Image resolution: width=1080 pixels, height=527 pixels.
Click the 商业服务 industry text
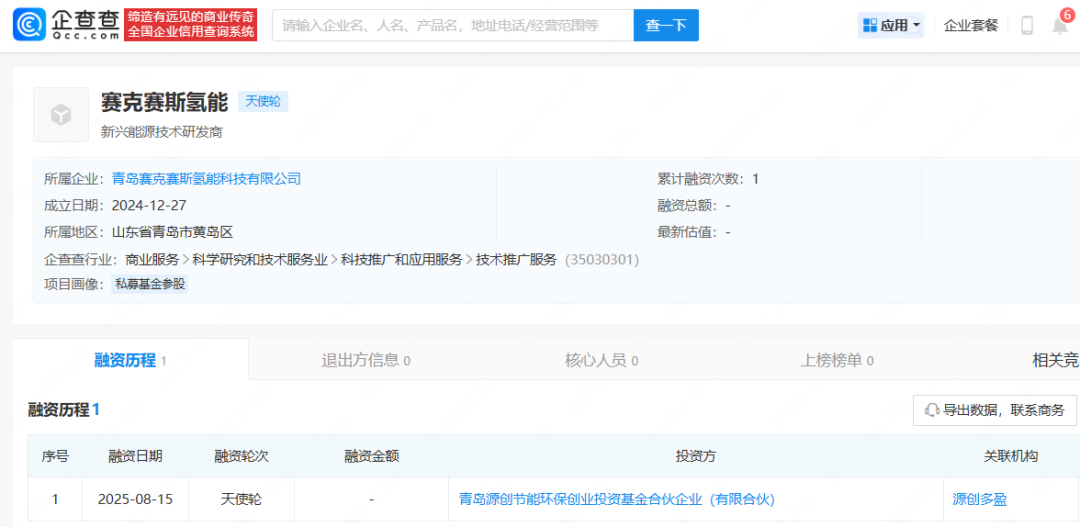click(x=152, y=260)
